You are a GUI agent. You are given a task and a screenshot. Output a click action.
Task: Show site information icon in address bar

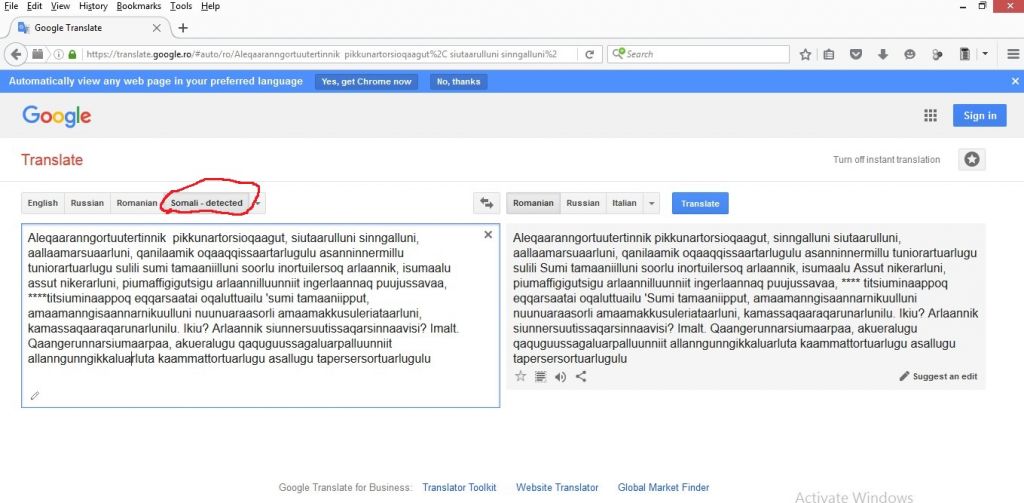coord(59,55)
